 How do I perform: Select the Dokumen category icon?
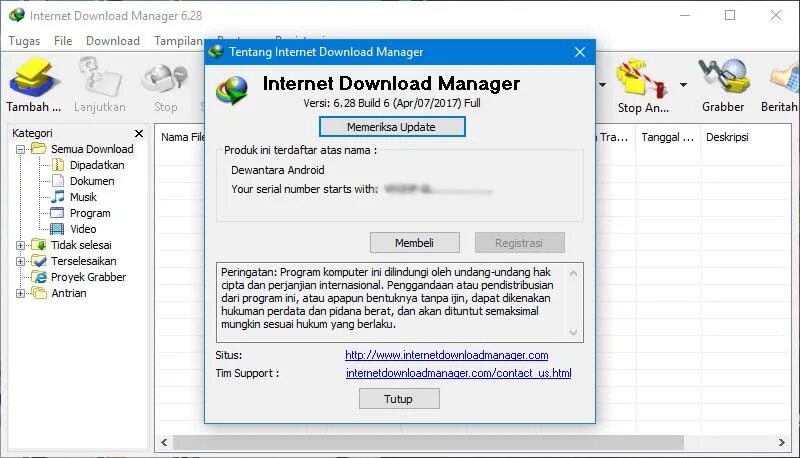[x=58, y=181]
